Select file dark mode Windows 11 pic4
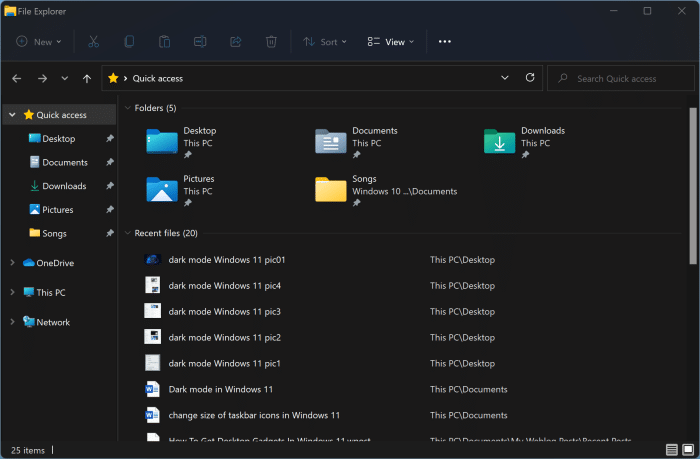This screenshot has height=459, width=700. coord(225,285)
